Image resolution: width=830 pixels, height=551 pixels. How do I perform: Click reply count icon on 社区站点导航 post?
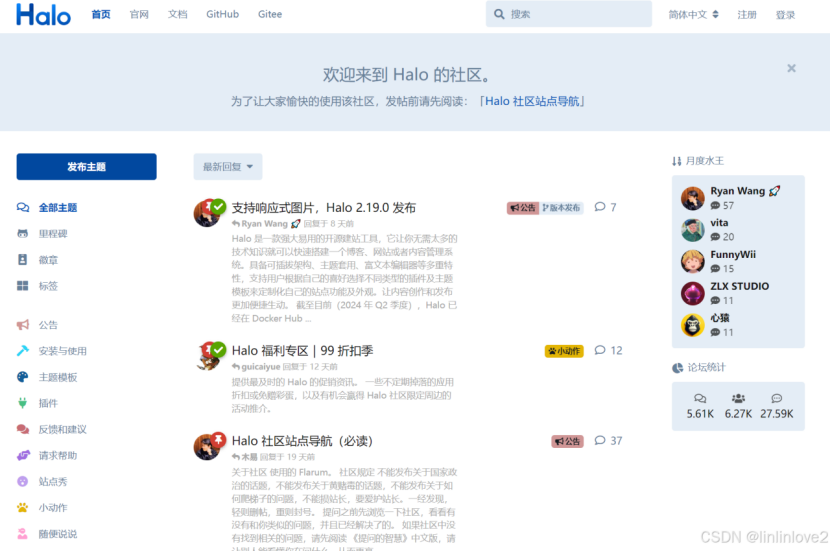point(600,440)
